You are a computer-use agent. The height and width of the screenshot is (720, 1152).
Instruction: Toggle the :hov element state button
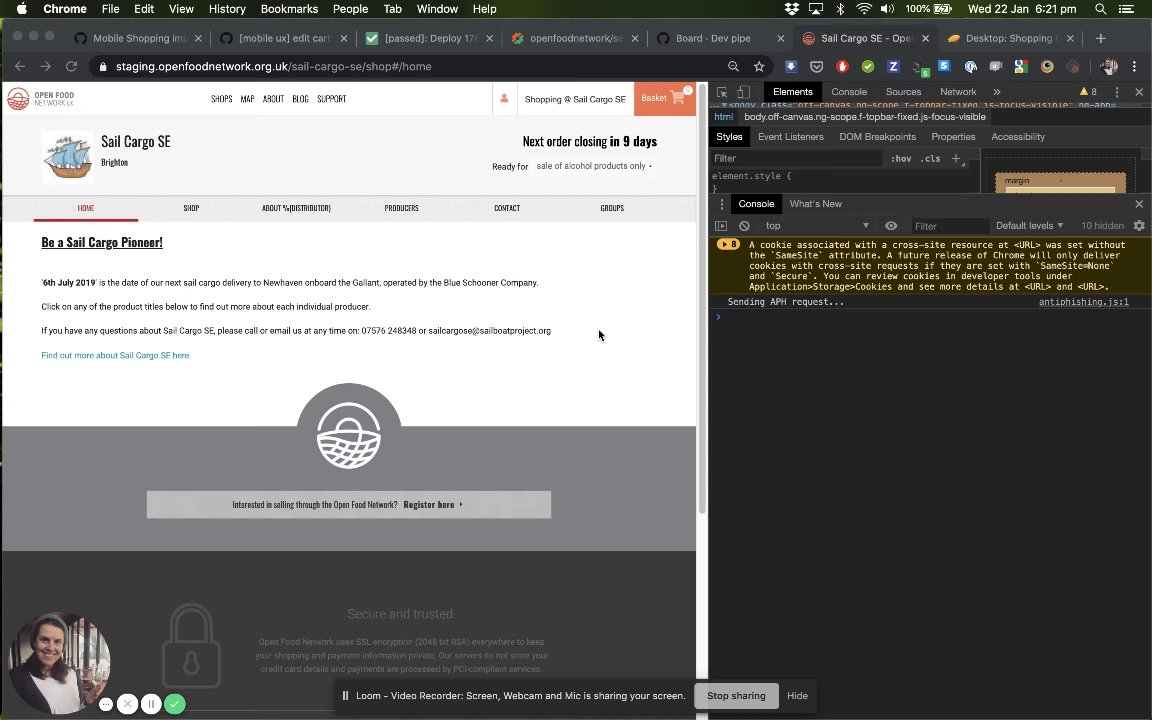pos(901,158)
